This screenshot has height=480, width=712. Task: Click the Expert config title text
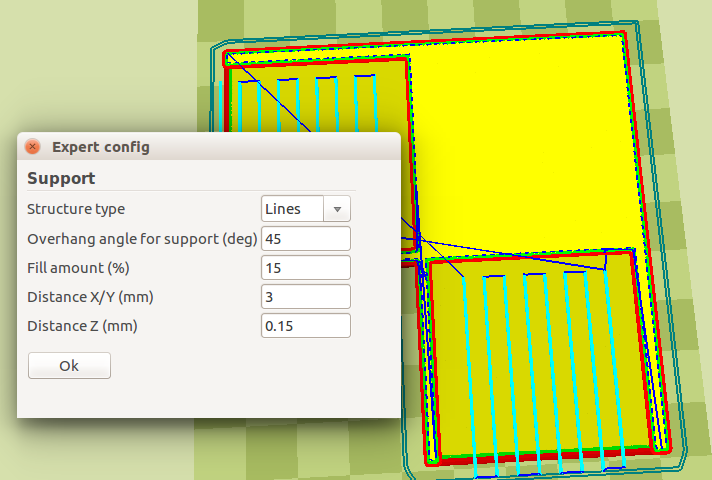coord(101,147)
